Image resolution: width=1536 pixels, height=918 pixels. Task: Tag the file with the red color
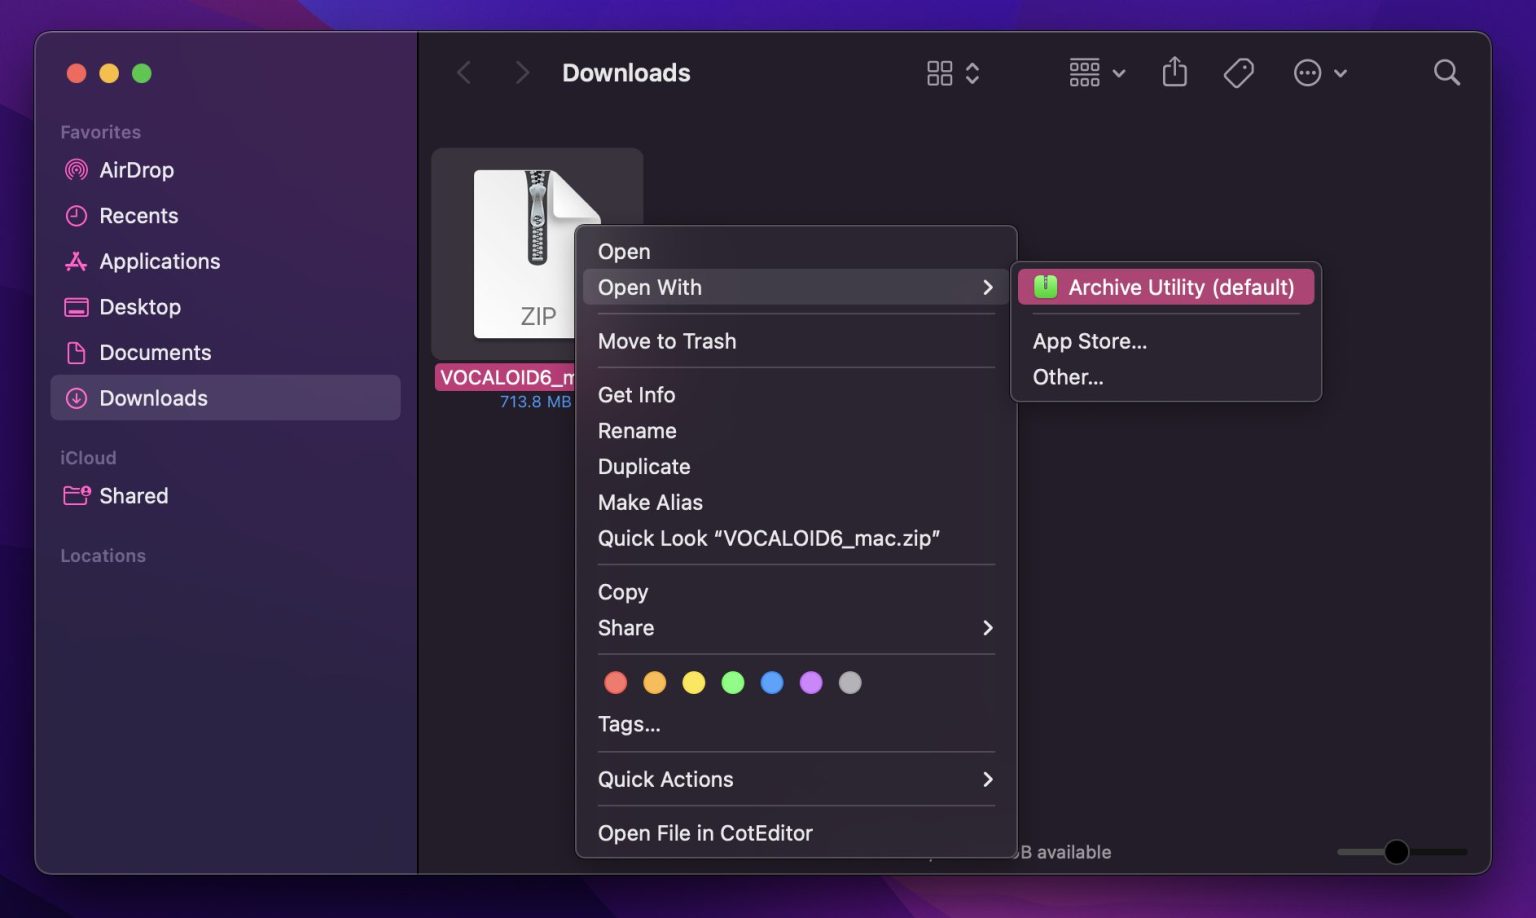(615, 682)
